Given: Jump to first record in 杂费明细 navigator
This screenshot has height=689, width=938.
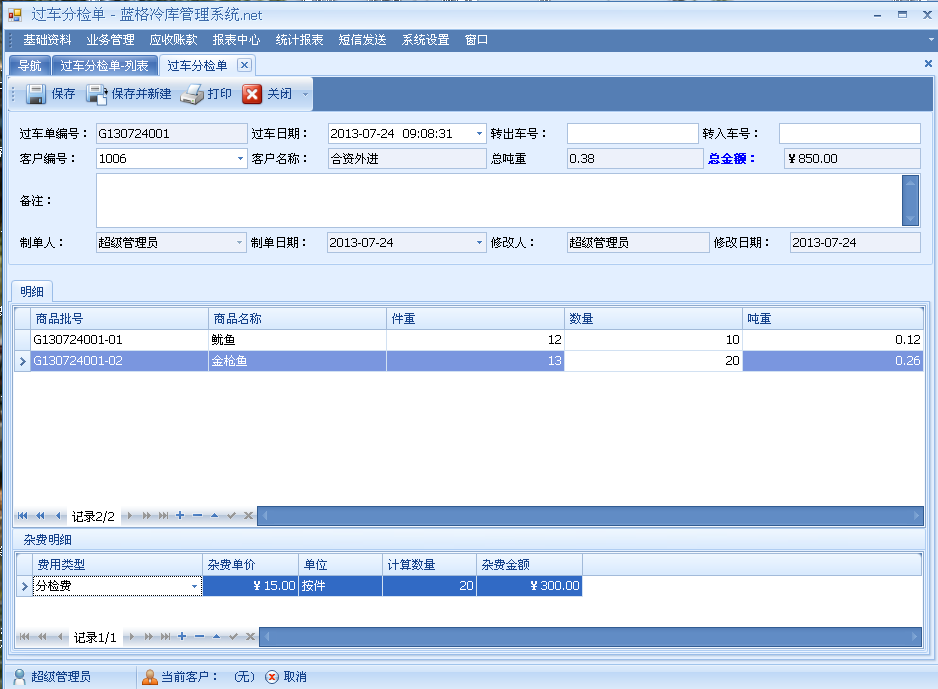Looking at the screenshot, I should tap(24, 636).
